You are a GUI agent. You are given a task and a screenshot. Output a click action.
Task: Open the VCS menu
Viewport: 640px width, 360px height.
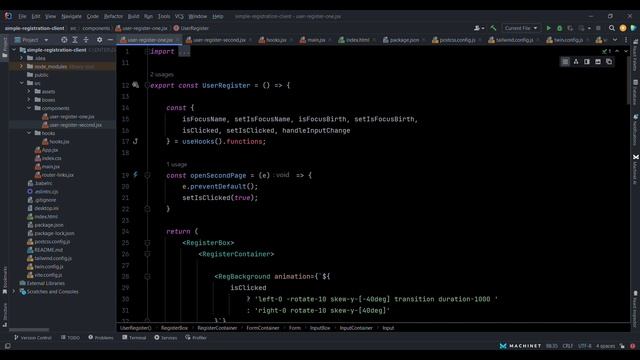tap(179, 16)
